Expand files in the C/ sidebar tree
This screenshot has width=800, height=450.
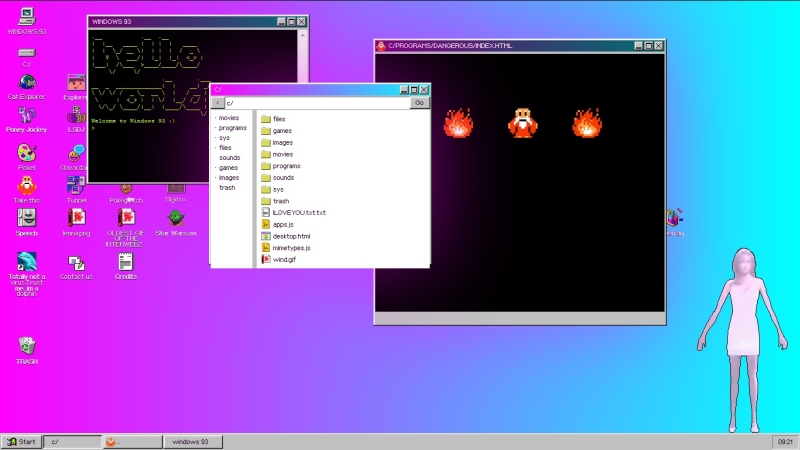pos(225,147)
